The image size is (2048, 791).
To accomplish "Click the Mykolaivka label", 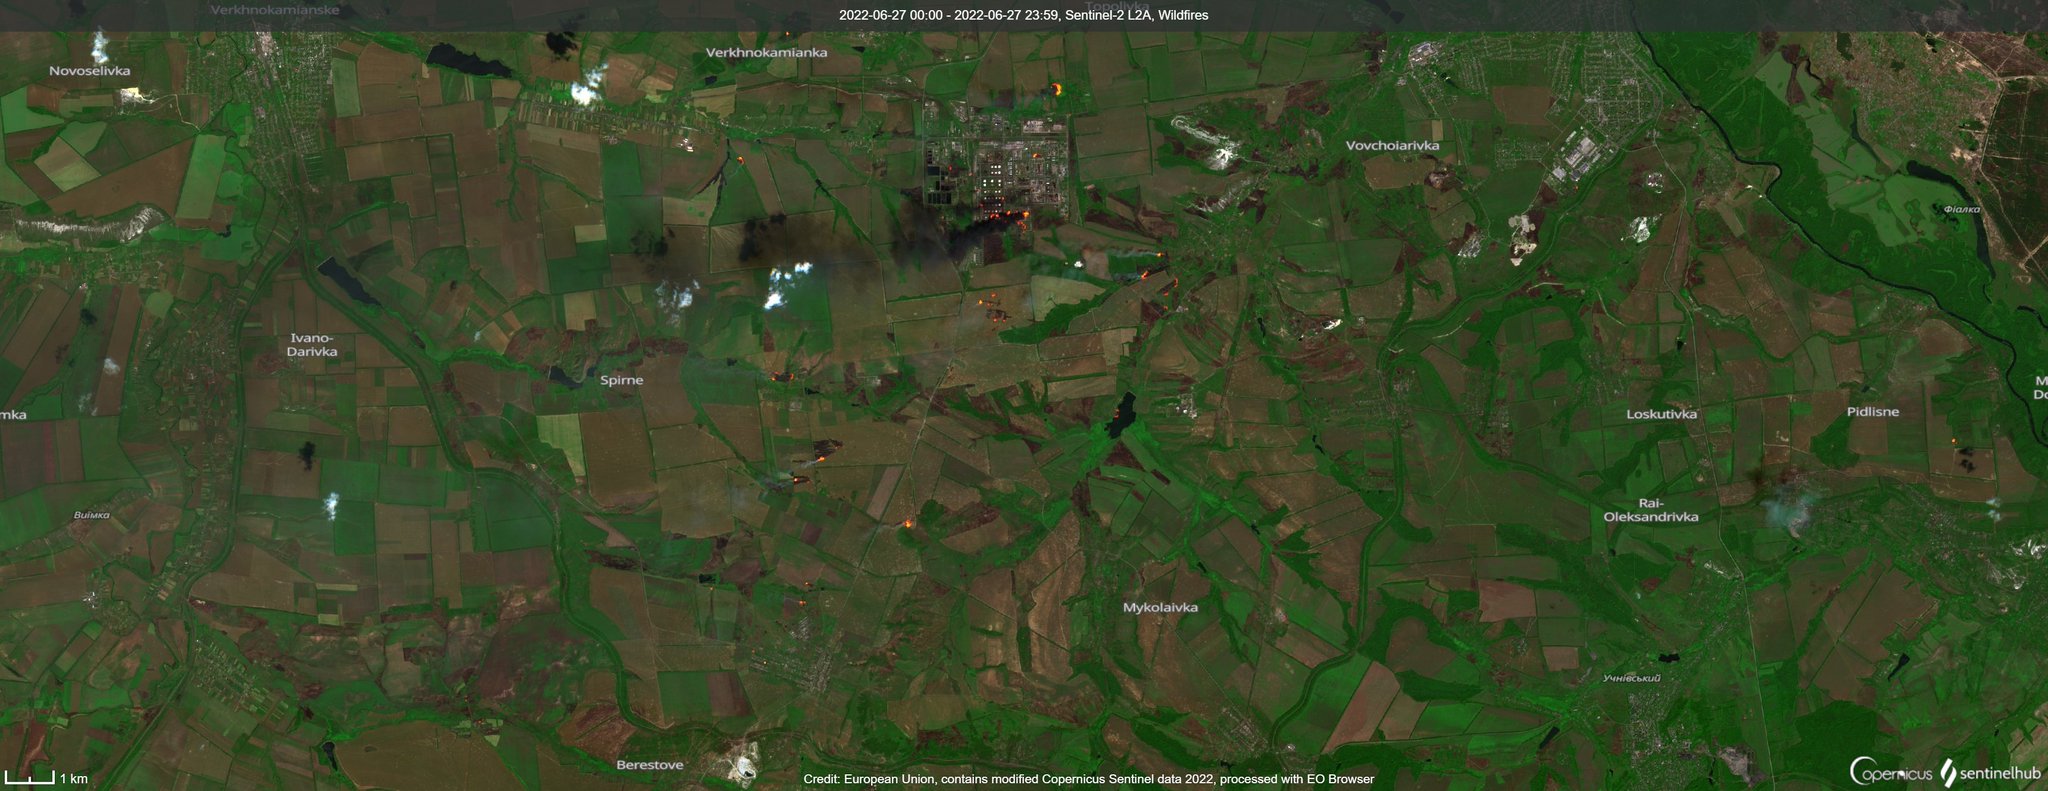I will coord(1160,607).
